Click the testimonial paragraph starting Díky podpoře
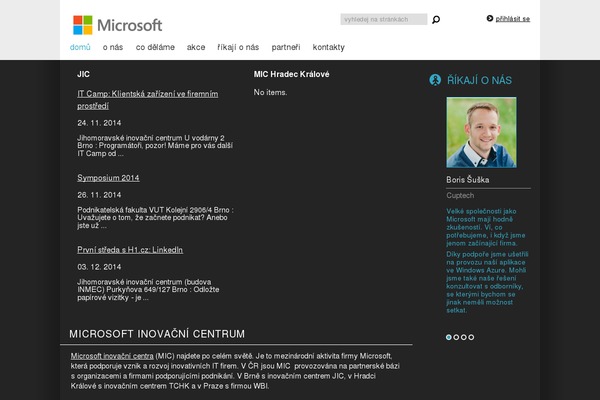600x400 pixels. [487, 282]
